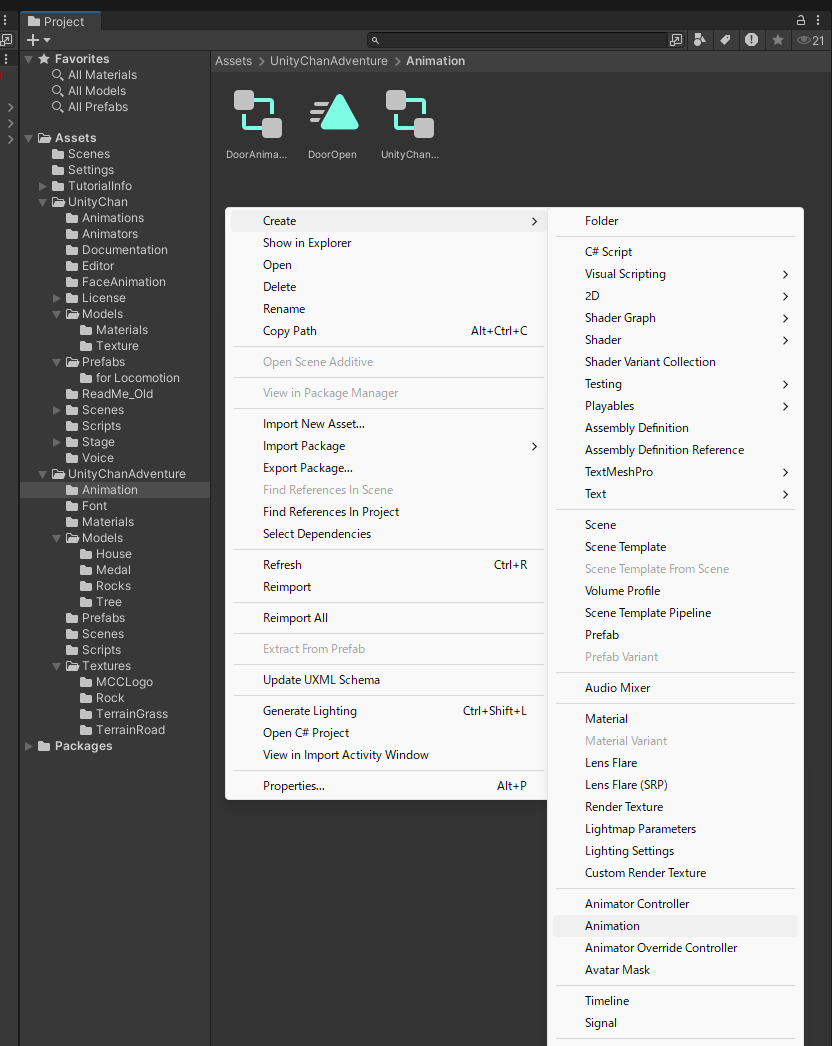Click the Project search input field
This screenshot has height=1046, width=832.
(x=522, y=40)
